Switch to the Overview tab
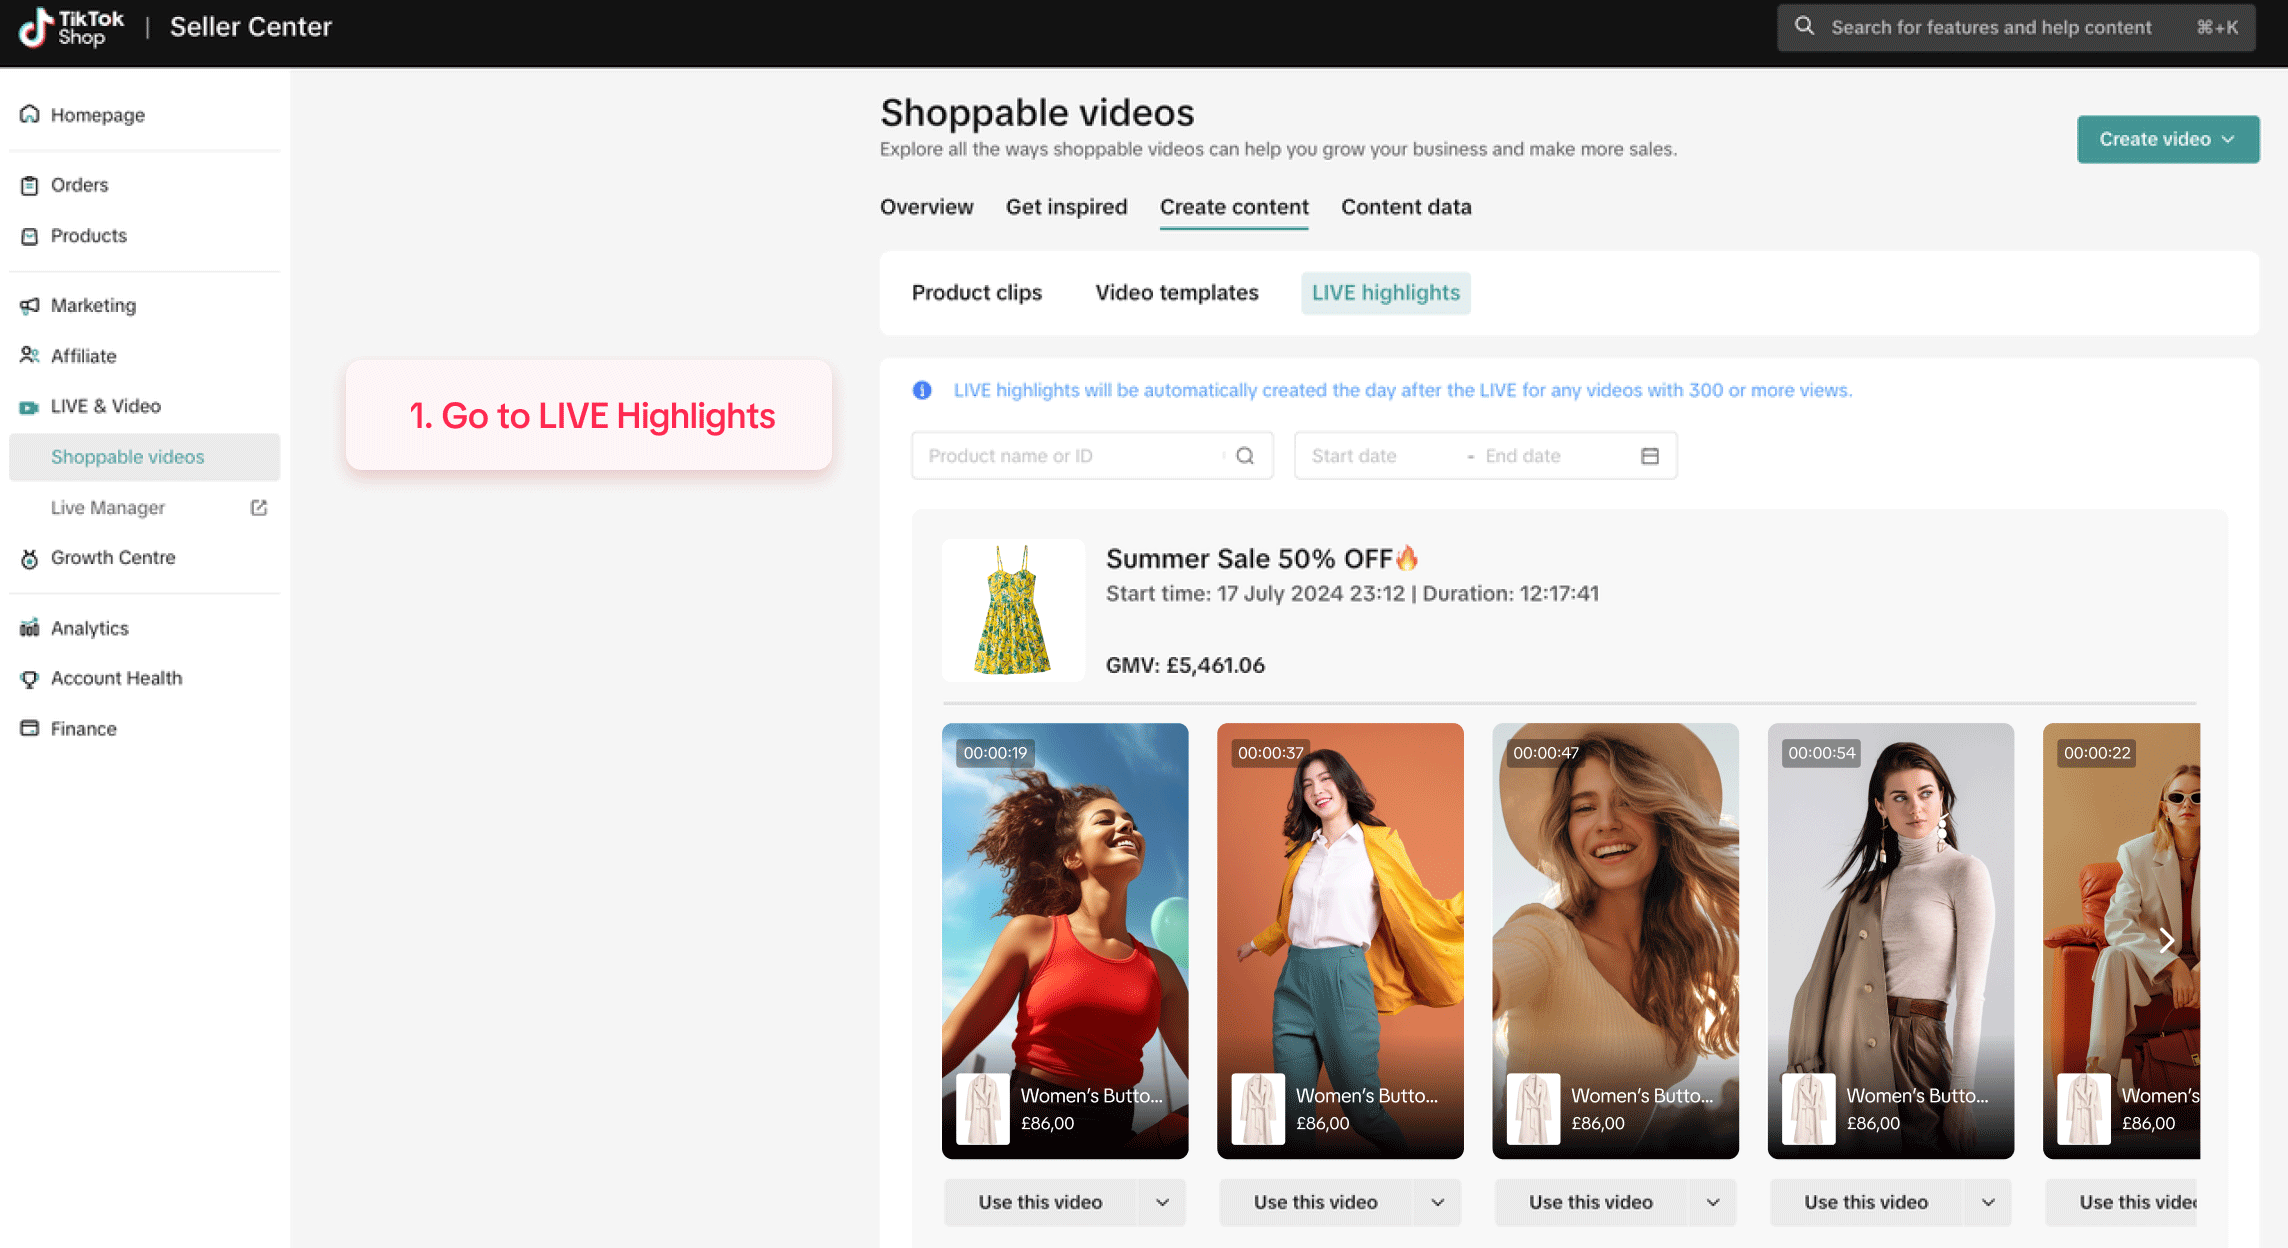The image size is (2288, 1248). pos(926,207)
